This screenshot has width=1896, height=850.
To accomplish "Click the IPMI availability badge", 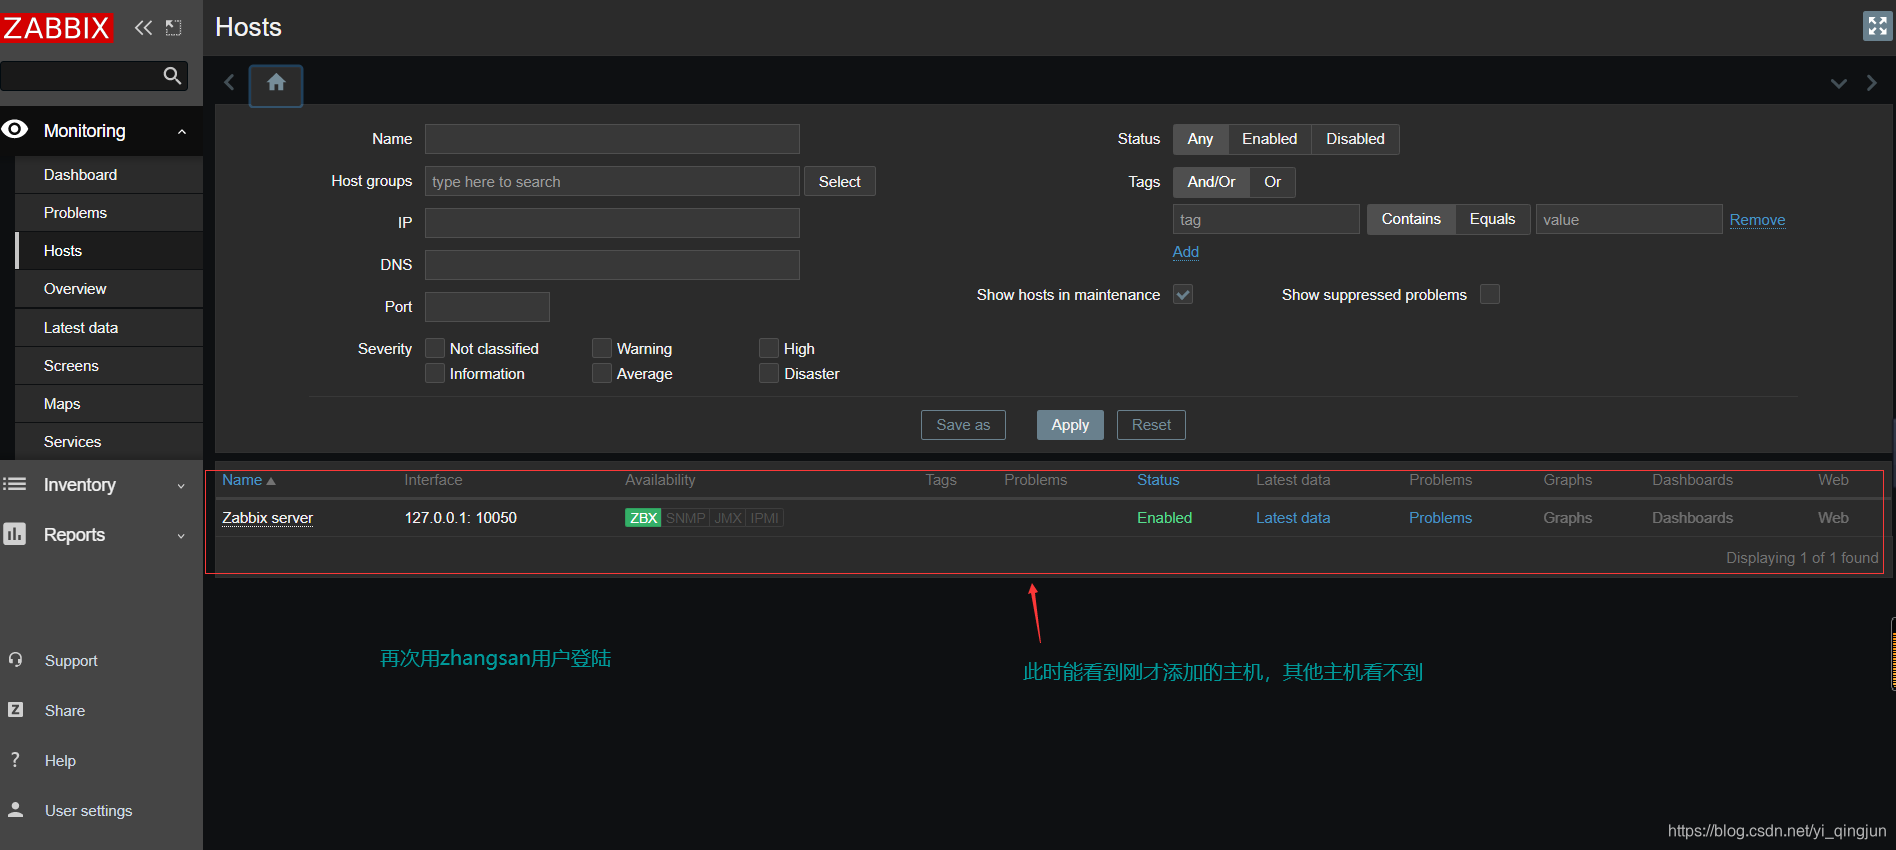I will [x=764, y=518].
